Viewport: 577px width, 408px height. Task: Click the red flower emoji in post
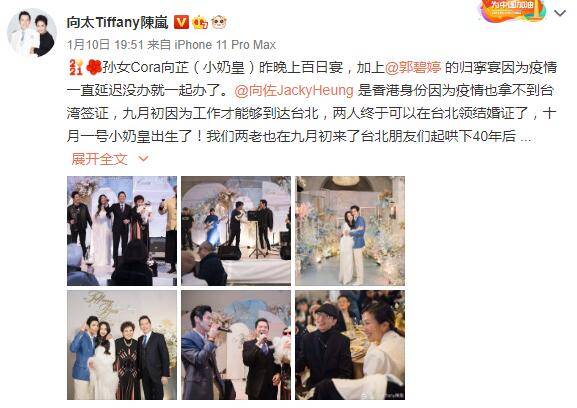click(x=93, y=67)
